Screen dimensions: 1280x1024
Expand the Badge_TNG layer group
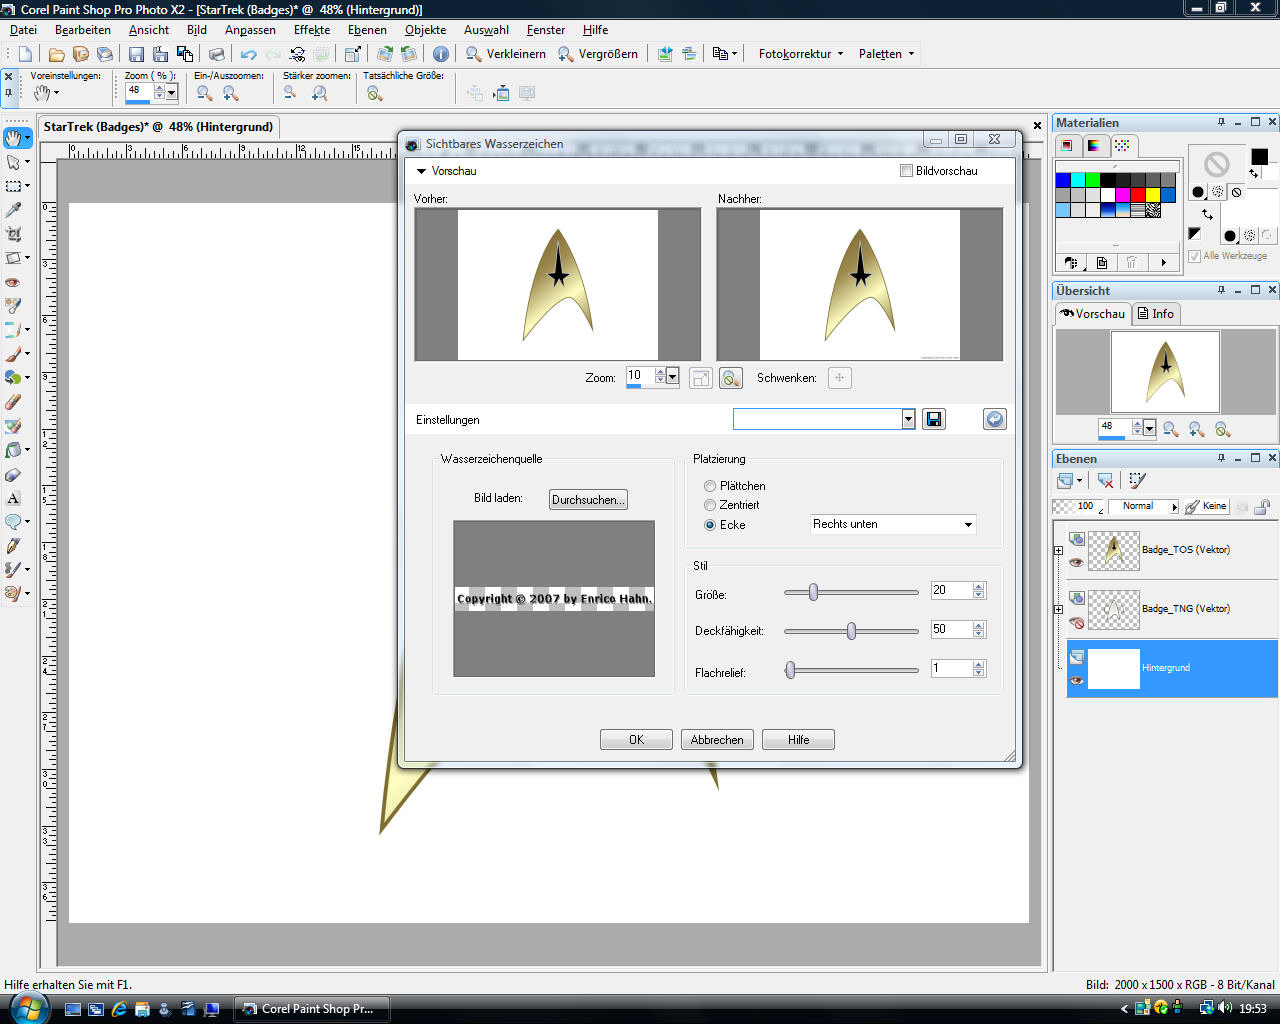(1058, 609)
